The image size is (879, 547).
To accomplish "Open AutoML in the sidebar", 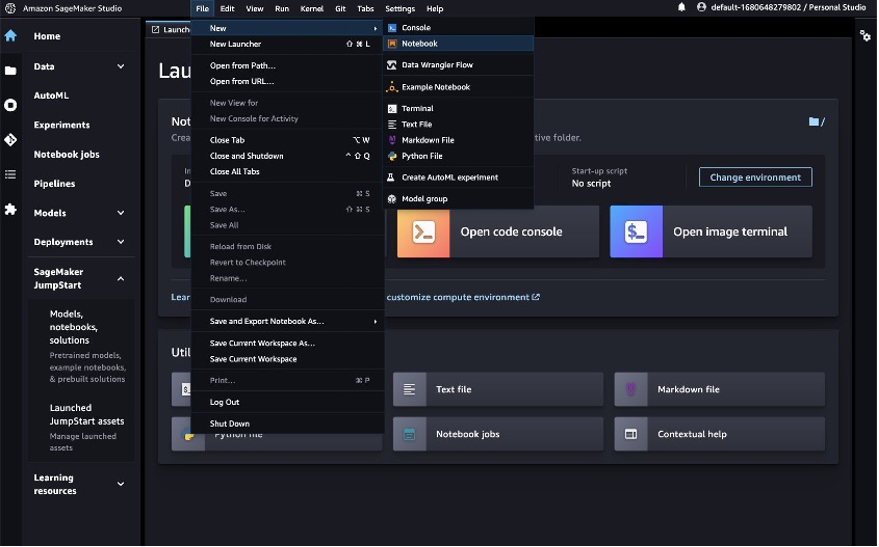I will (x=51, y=95).
